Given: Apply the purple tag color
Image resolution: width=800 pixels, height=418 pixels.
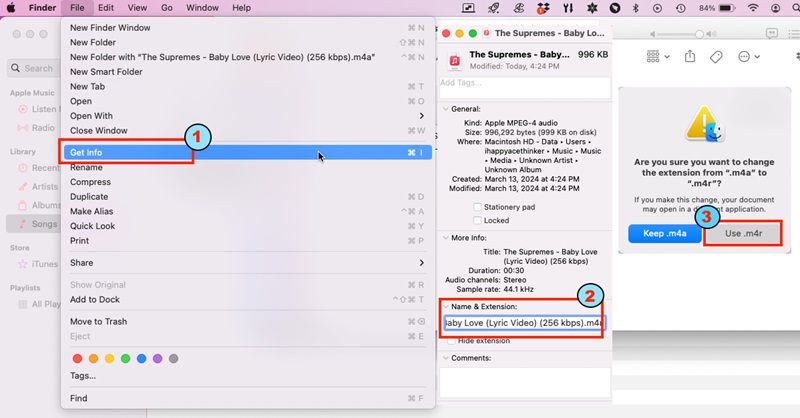Looking at the screenshot, I should click(158, 359).
